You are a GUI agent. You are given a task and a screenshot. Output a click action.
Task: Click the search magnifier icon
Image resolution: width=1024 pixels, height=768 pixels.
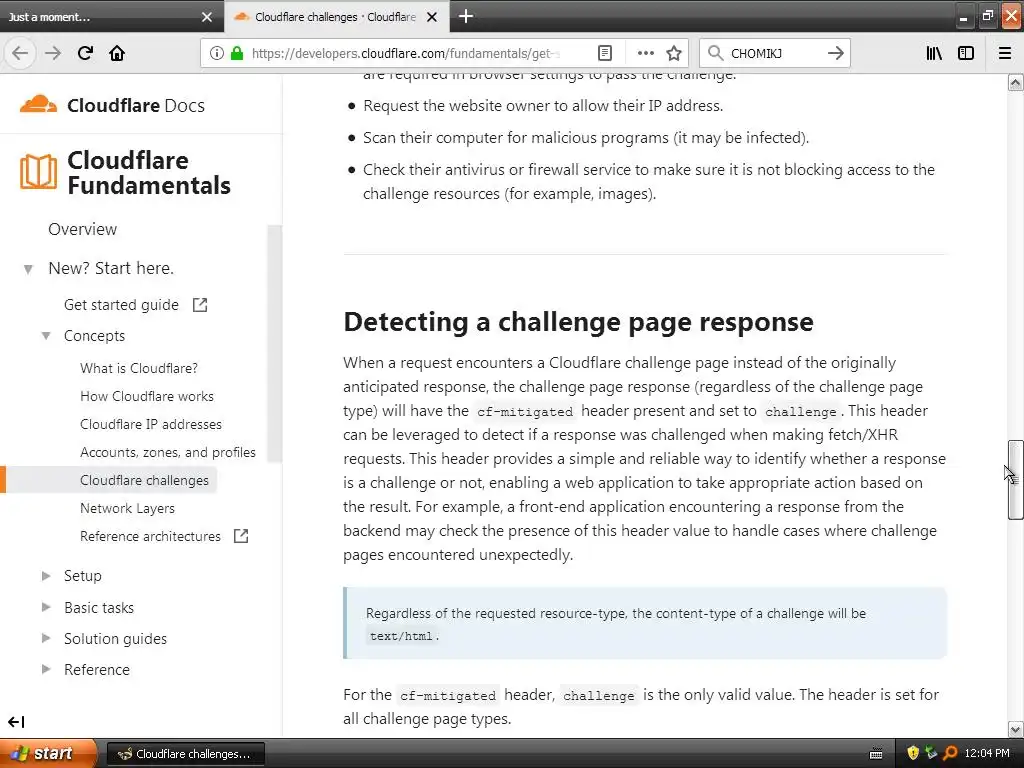pos(716,53)
